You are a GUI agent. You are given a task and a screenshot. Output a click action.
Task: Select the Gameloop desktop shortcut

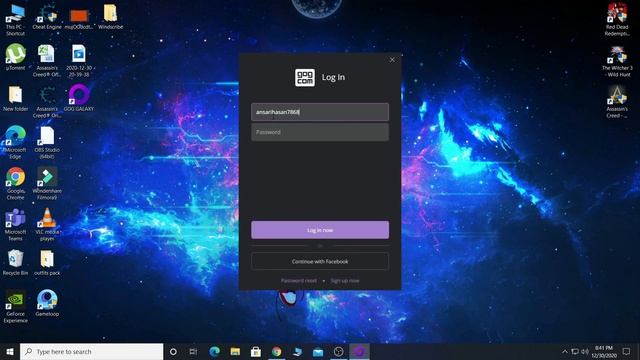tap(47, 303)
